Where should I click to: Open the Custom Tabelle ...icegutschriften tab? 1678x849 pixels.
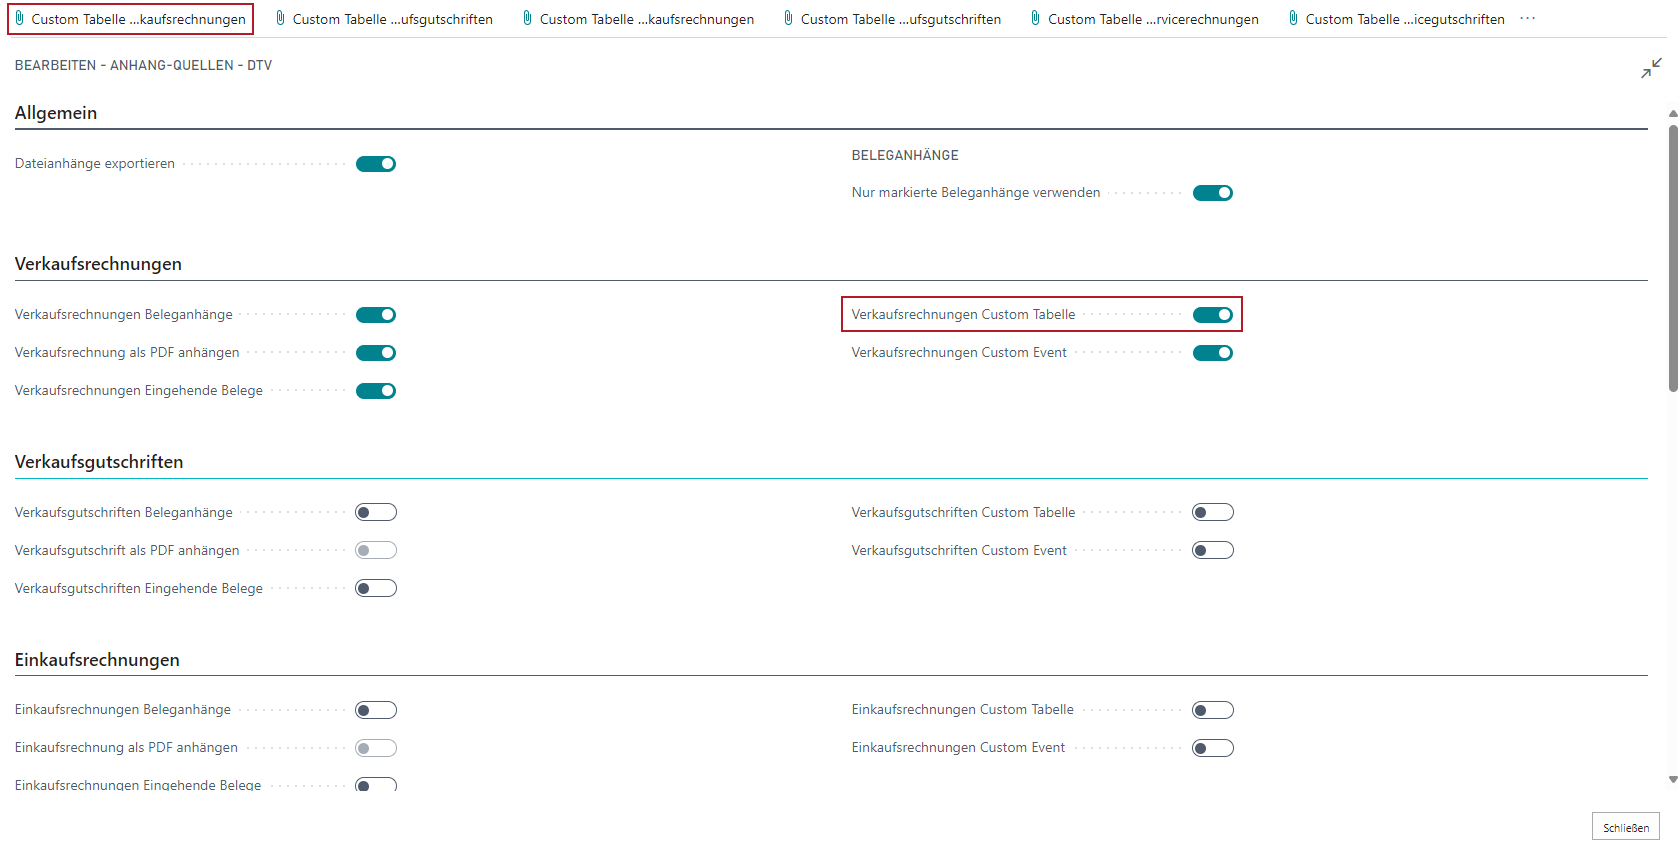(x=1404, y=19)
